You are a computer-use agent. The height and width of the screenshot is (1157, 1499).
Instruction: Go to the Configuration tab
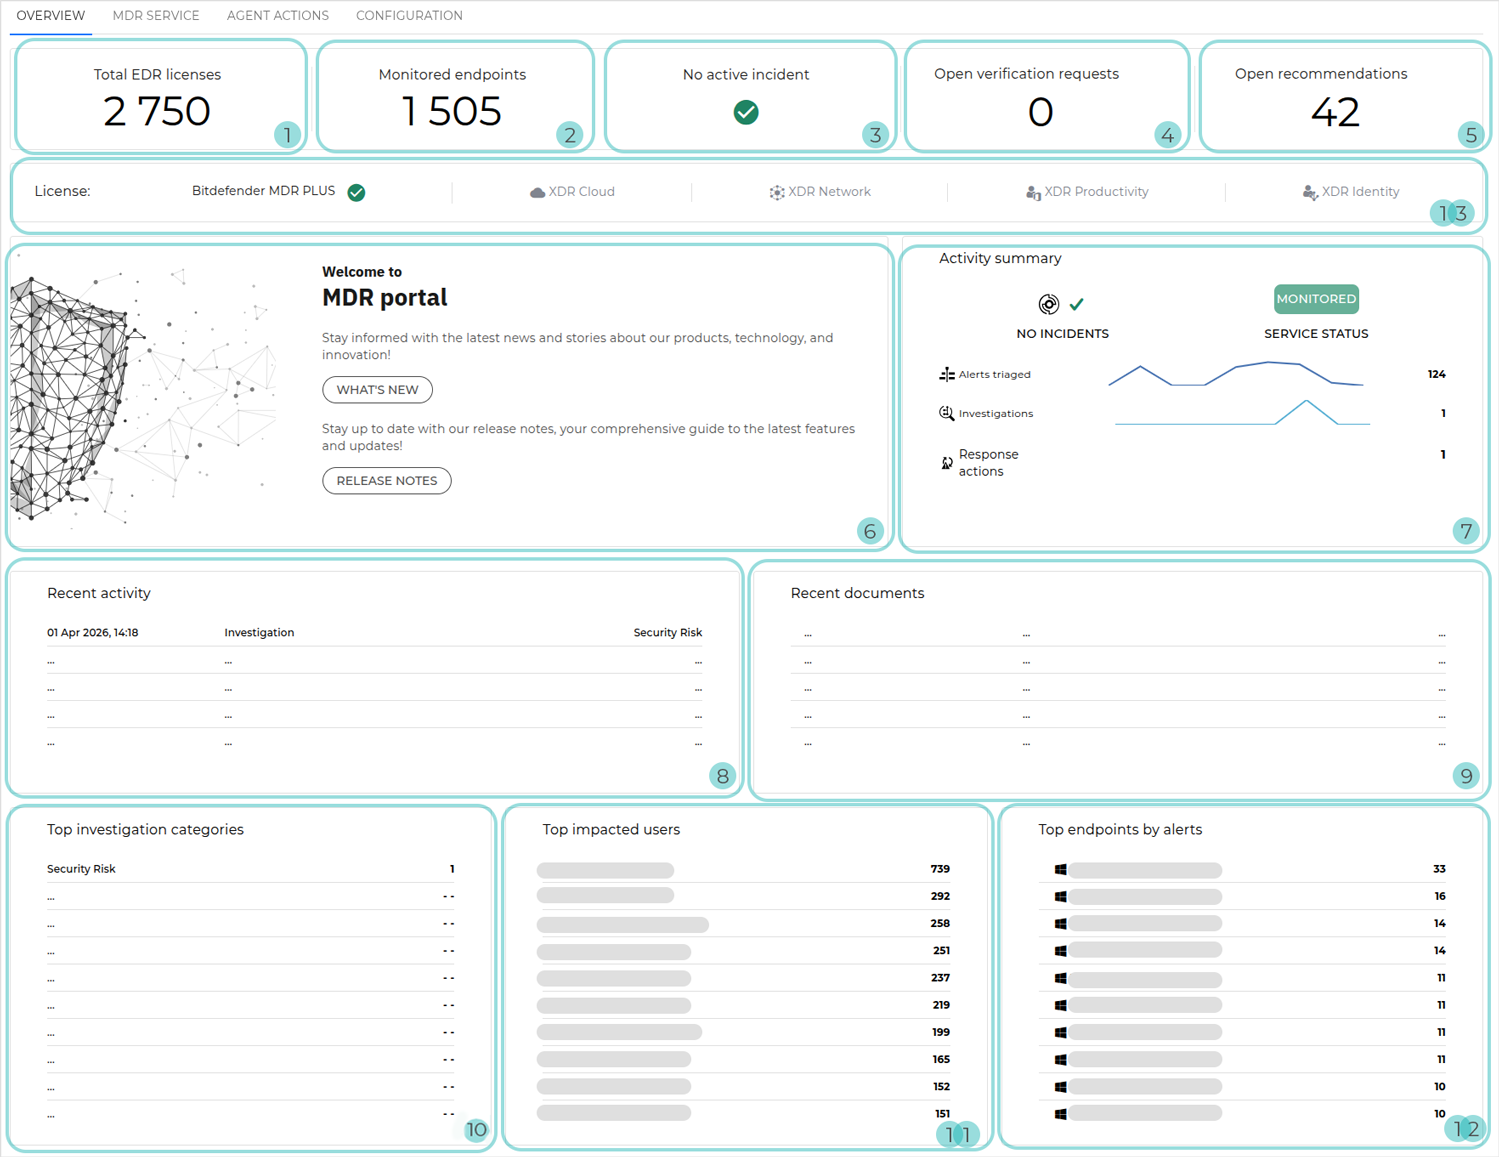tap(409, 16)
